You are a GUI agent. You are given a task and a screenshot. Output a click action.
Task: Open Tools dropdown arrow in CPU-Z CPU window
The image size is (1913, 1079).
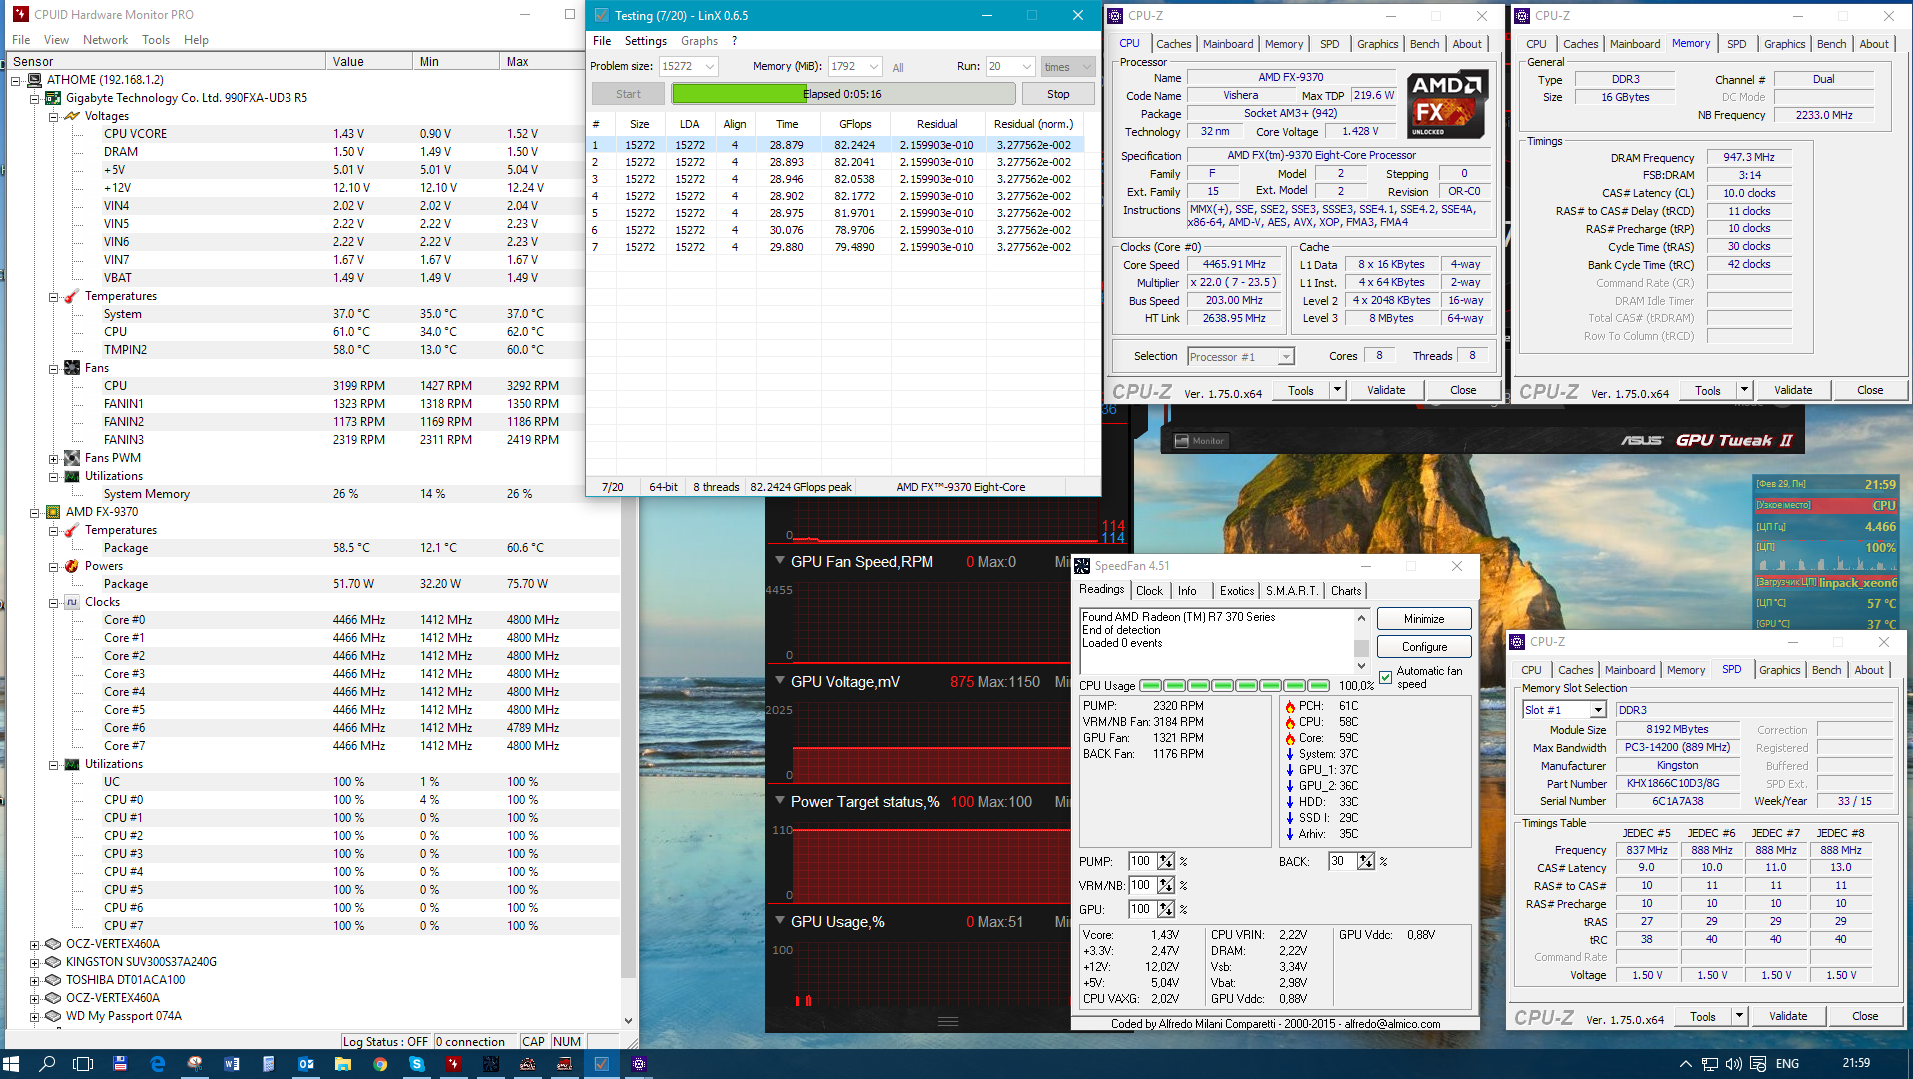1337,390
